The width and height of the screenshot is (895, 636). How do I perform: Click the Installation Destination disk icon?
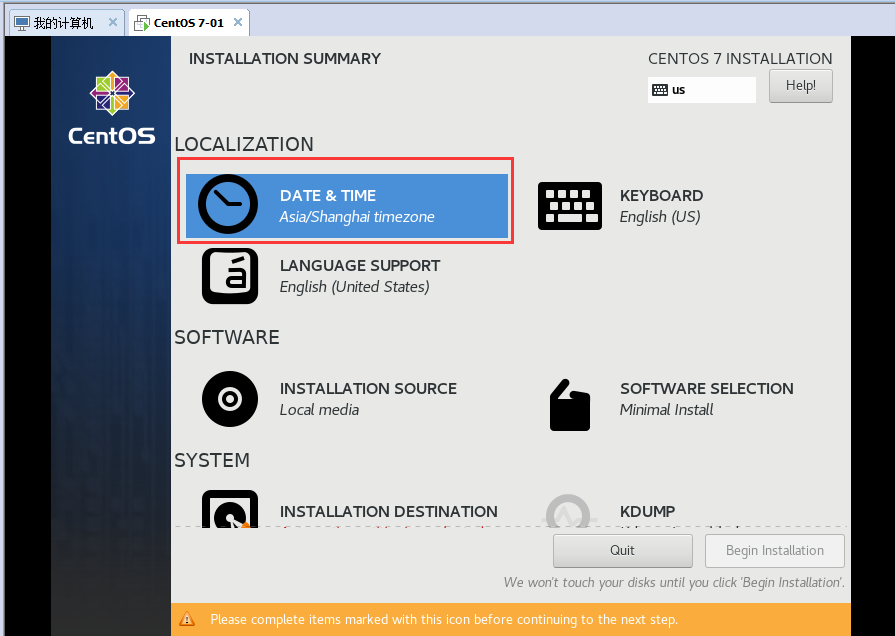230,509
